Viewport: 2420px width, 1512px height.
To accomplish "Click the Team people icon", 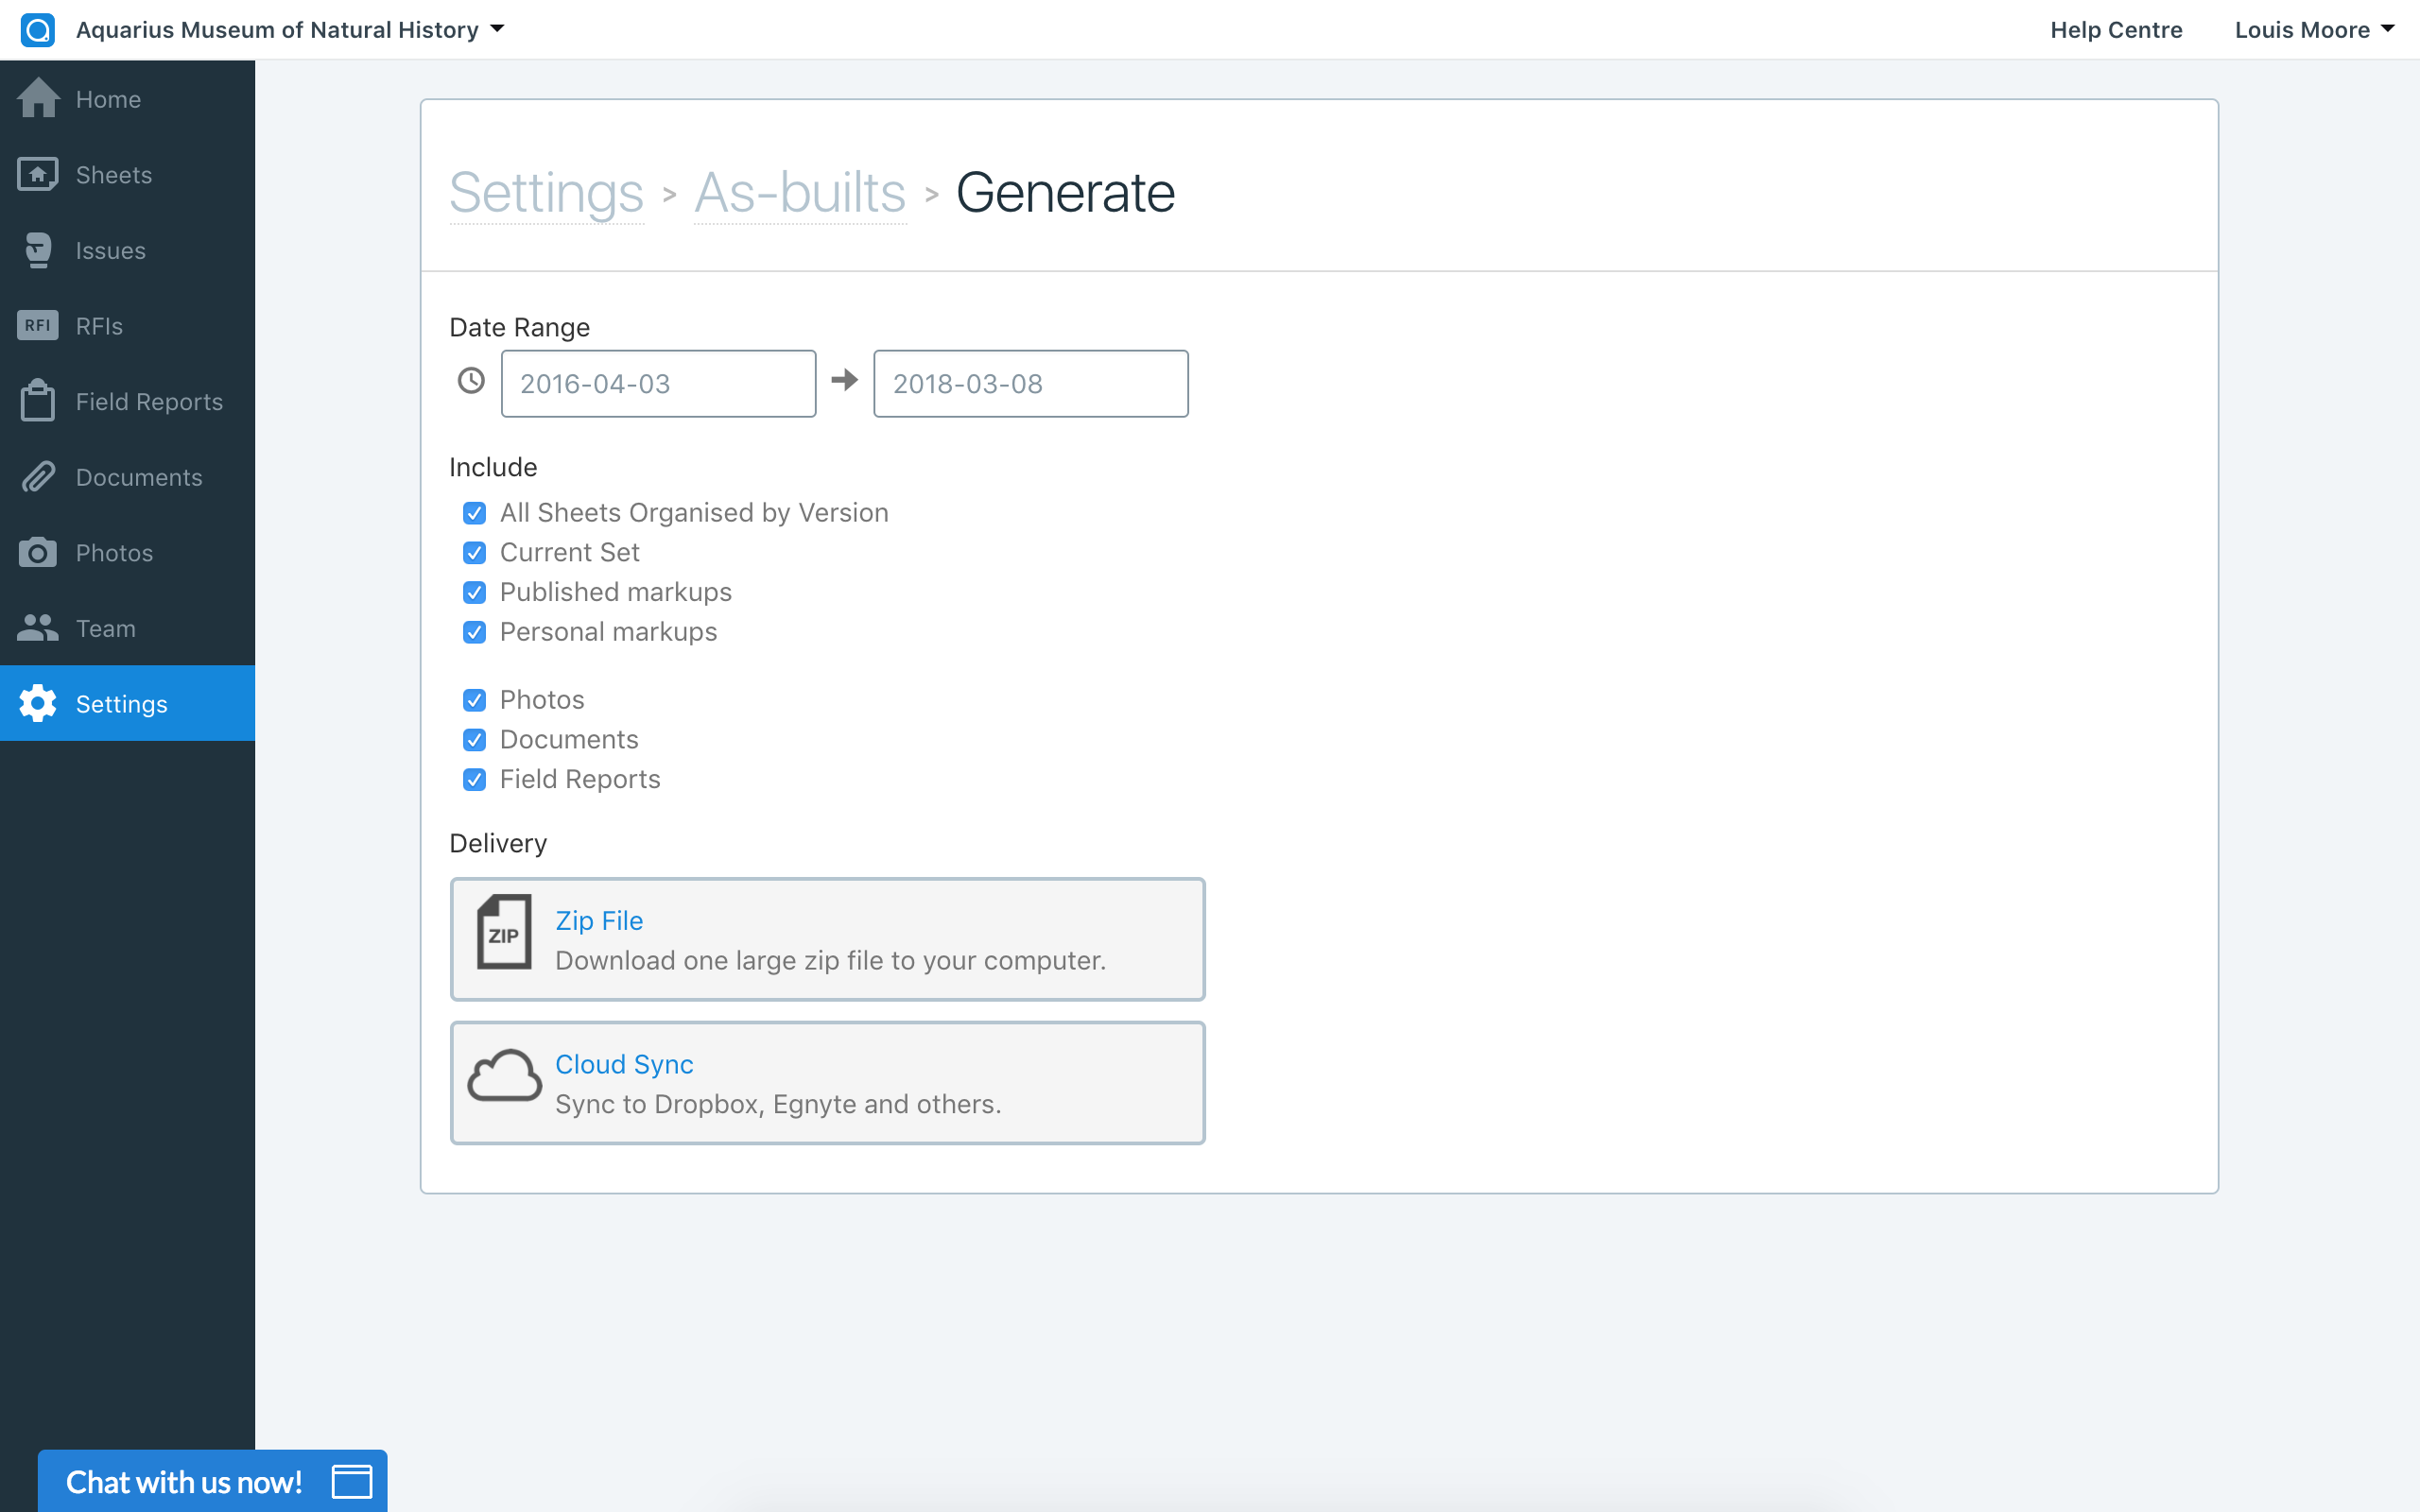I will tap(38, 628).
